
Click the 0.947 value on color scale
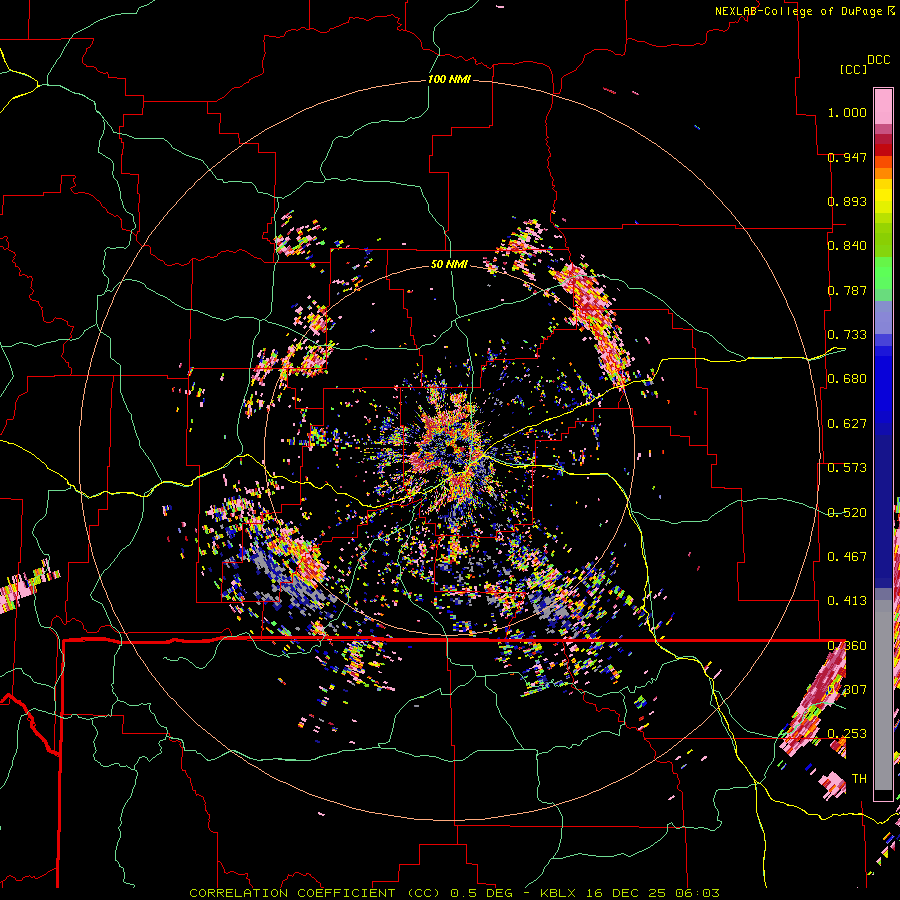[x=847, y=157]
